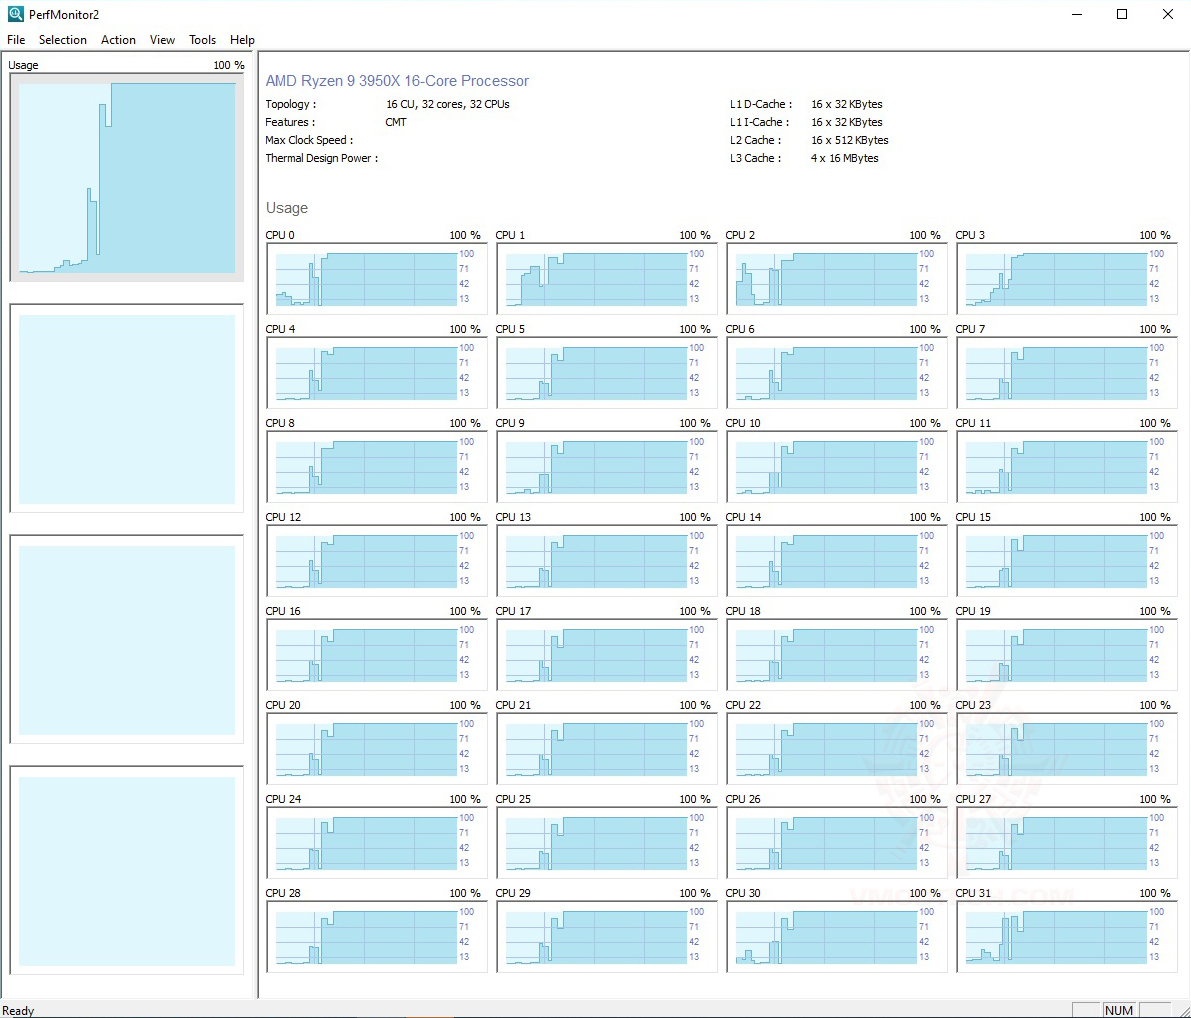Click the Usage section heading above CPU graphs
The width and height of the screenshot is (1191, 1018).
tap(287, 207)
